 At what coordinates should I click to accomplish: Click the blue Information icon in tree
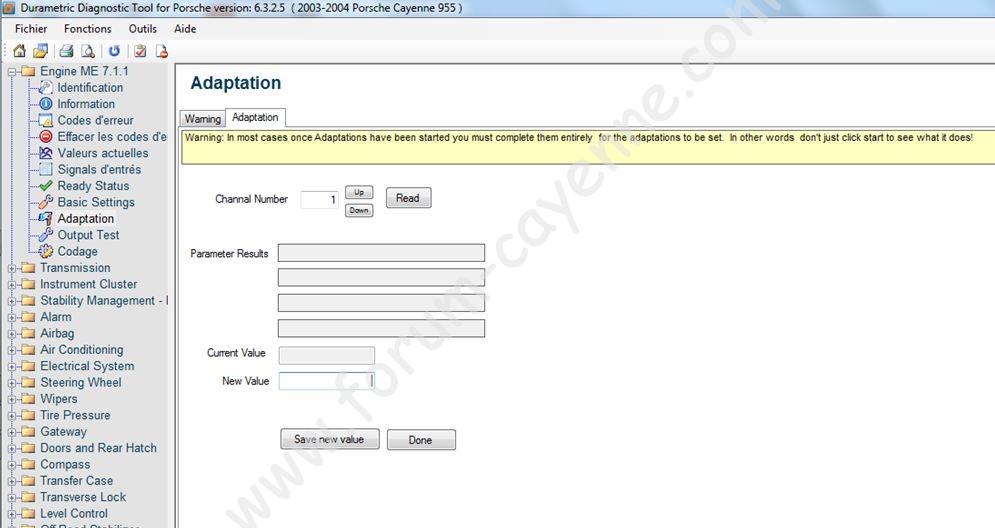(x=46, y=104)
